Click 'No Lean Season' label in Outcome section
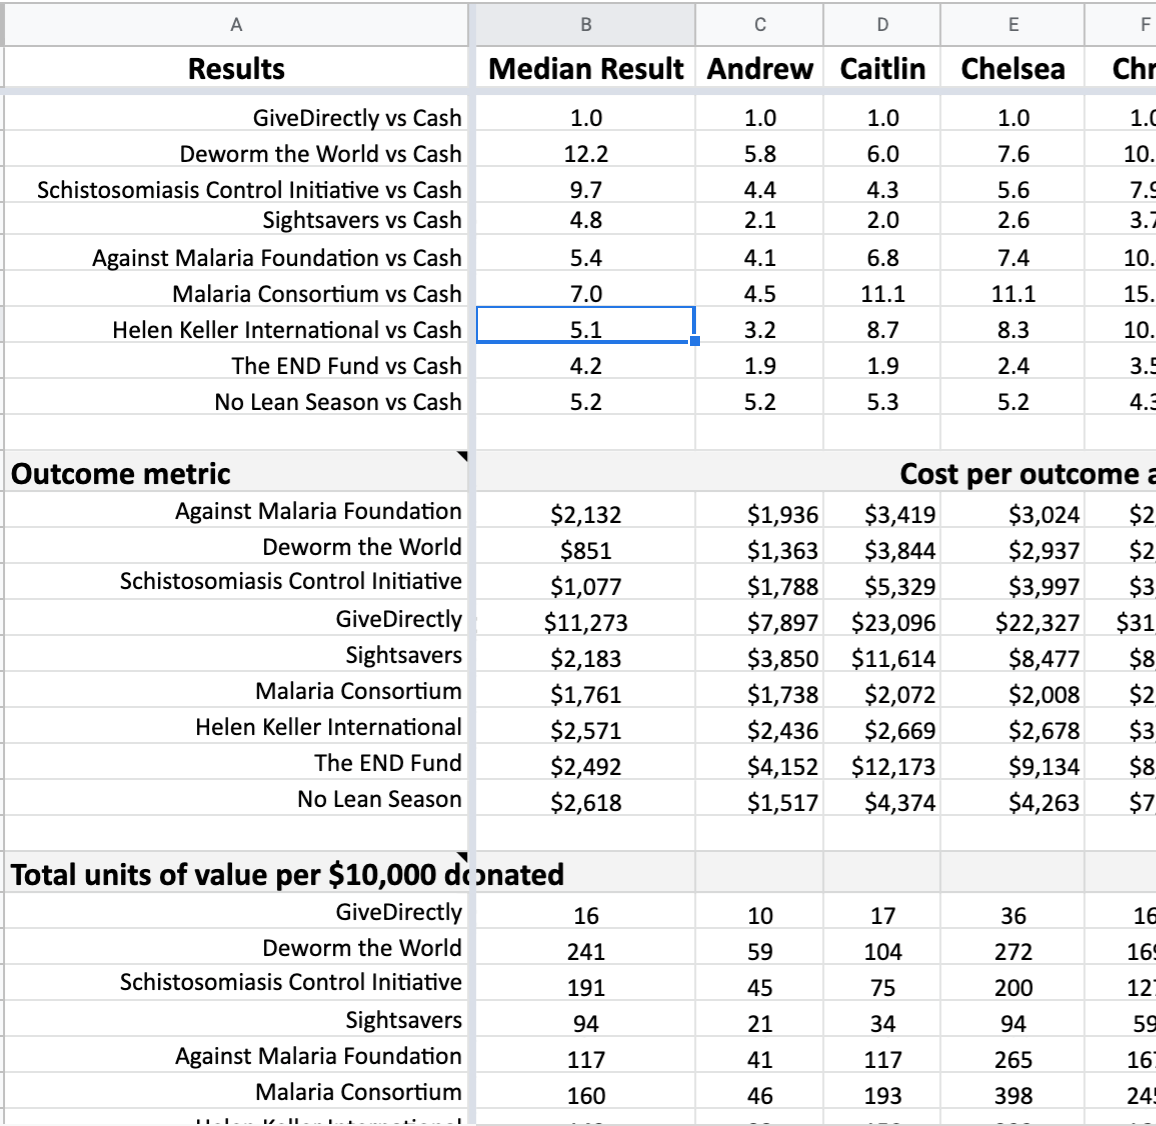Screen dimensions: 1156x1126 point(379,799)
